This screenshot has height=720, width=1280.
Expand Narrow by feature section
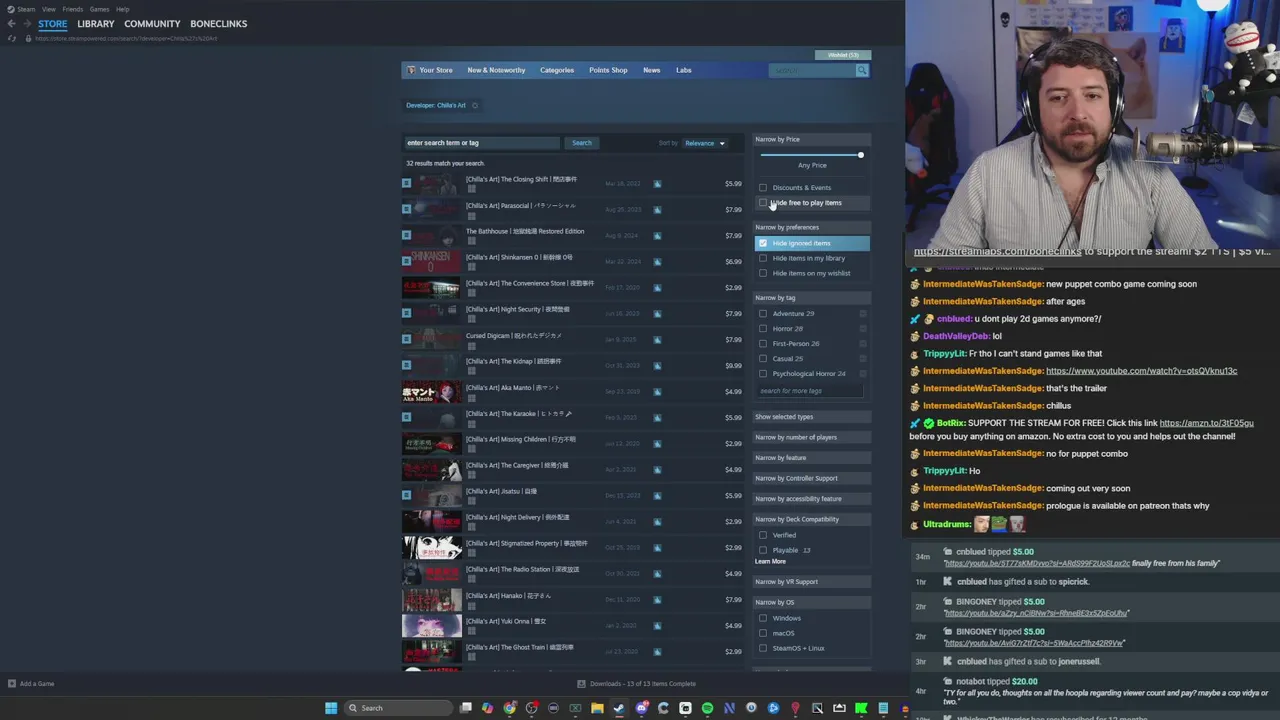[811, 458]
